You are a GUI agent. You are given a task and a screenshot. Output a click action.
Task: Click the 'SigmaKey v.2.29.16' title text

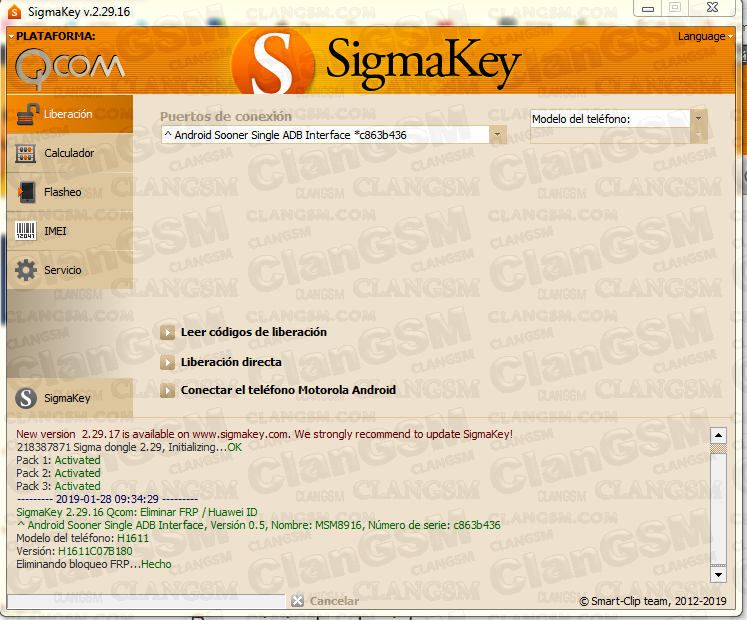79,12
